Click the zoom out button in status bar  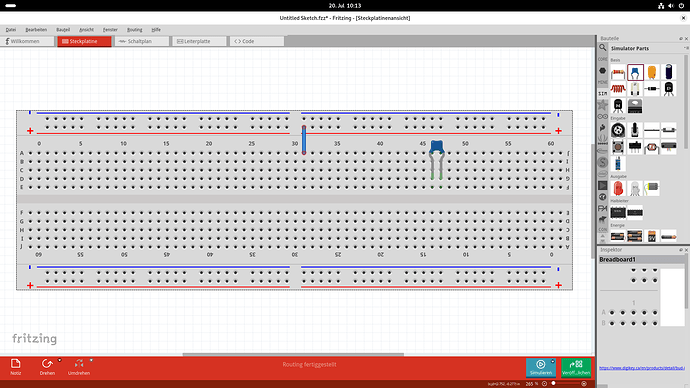click(x=544, y=384)
